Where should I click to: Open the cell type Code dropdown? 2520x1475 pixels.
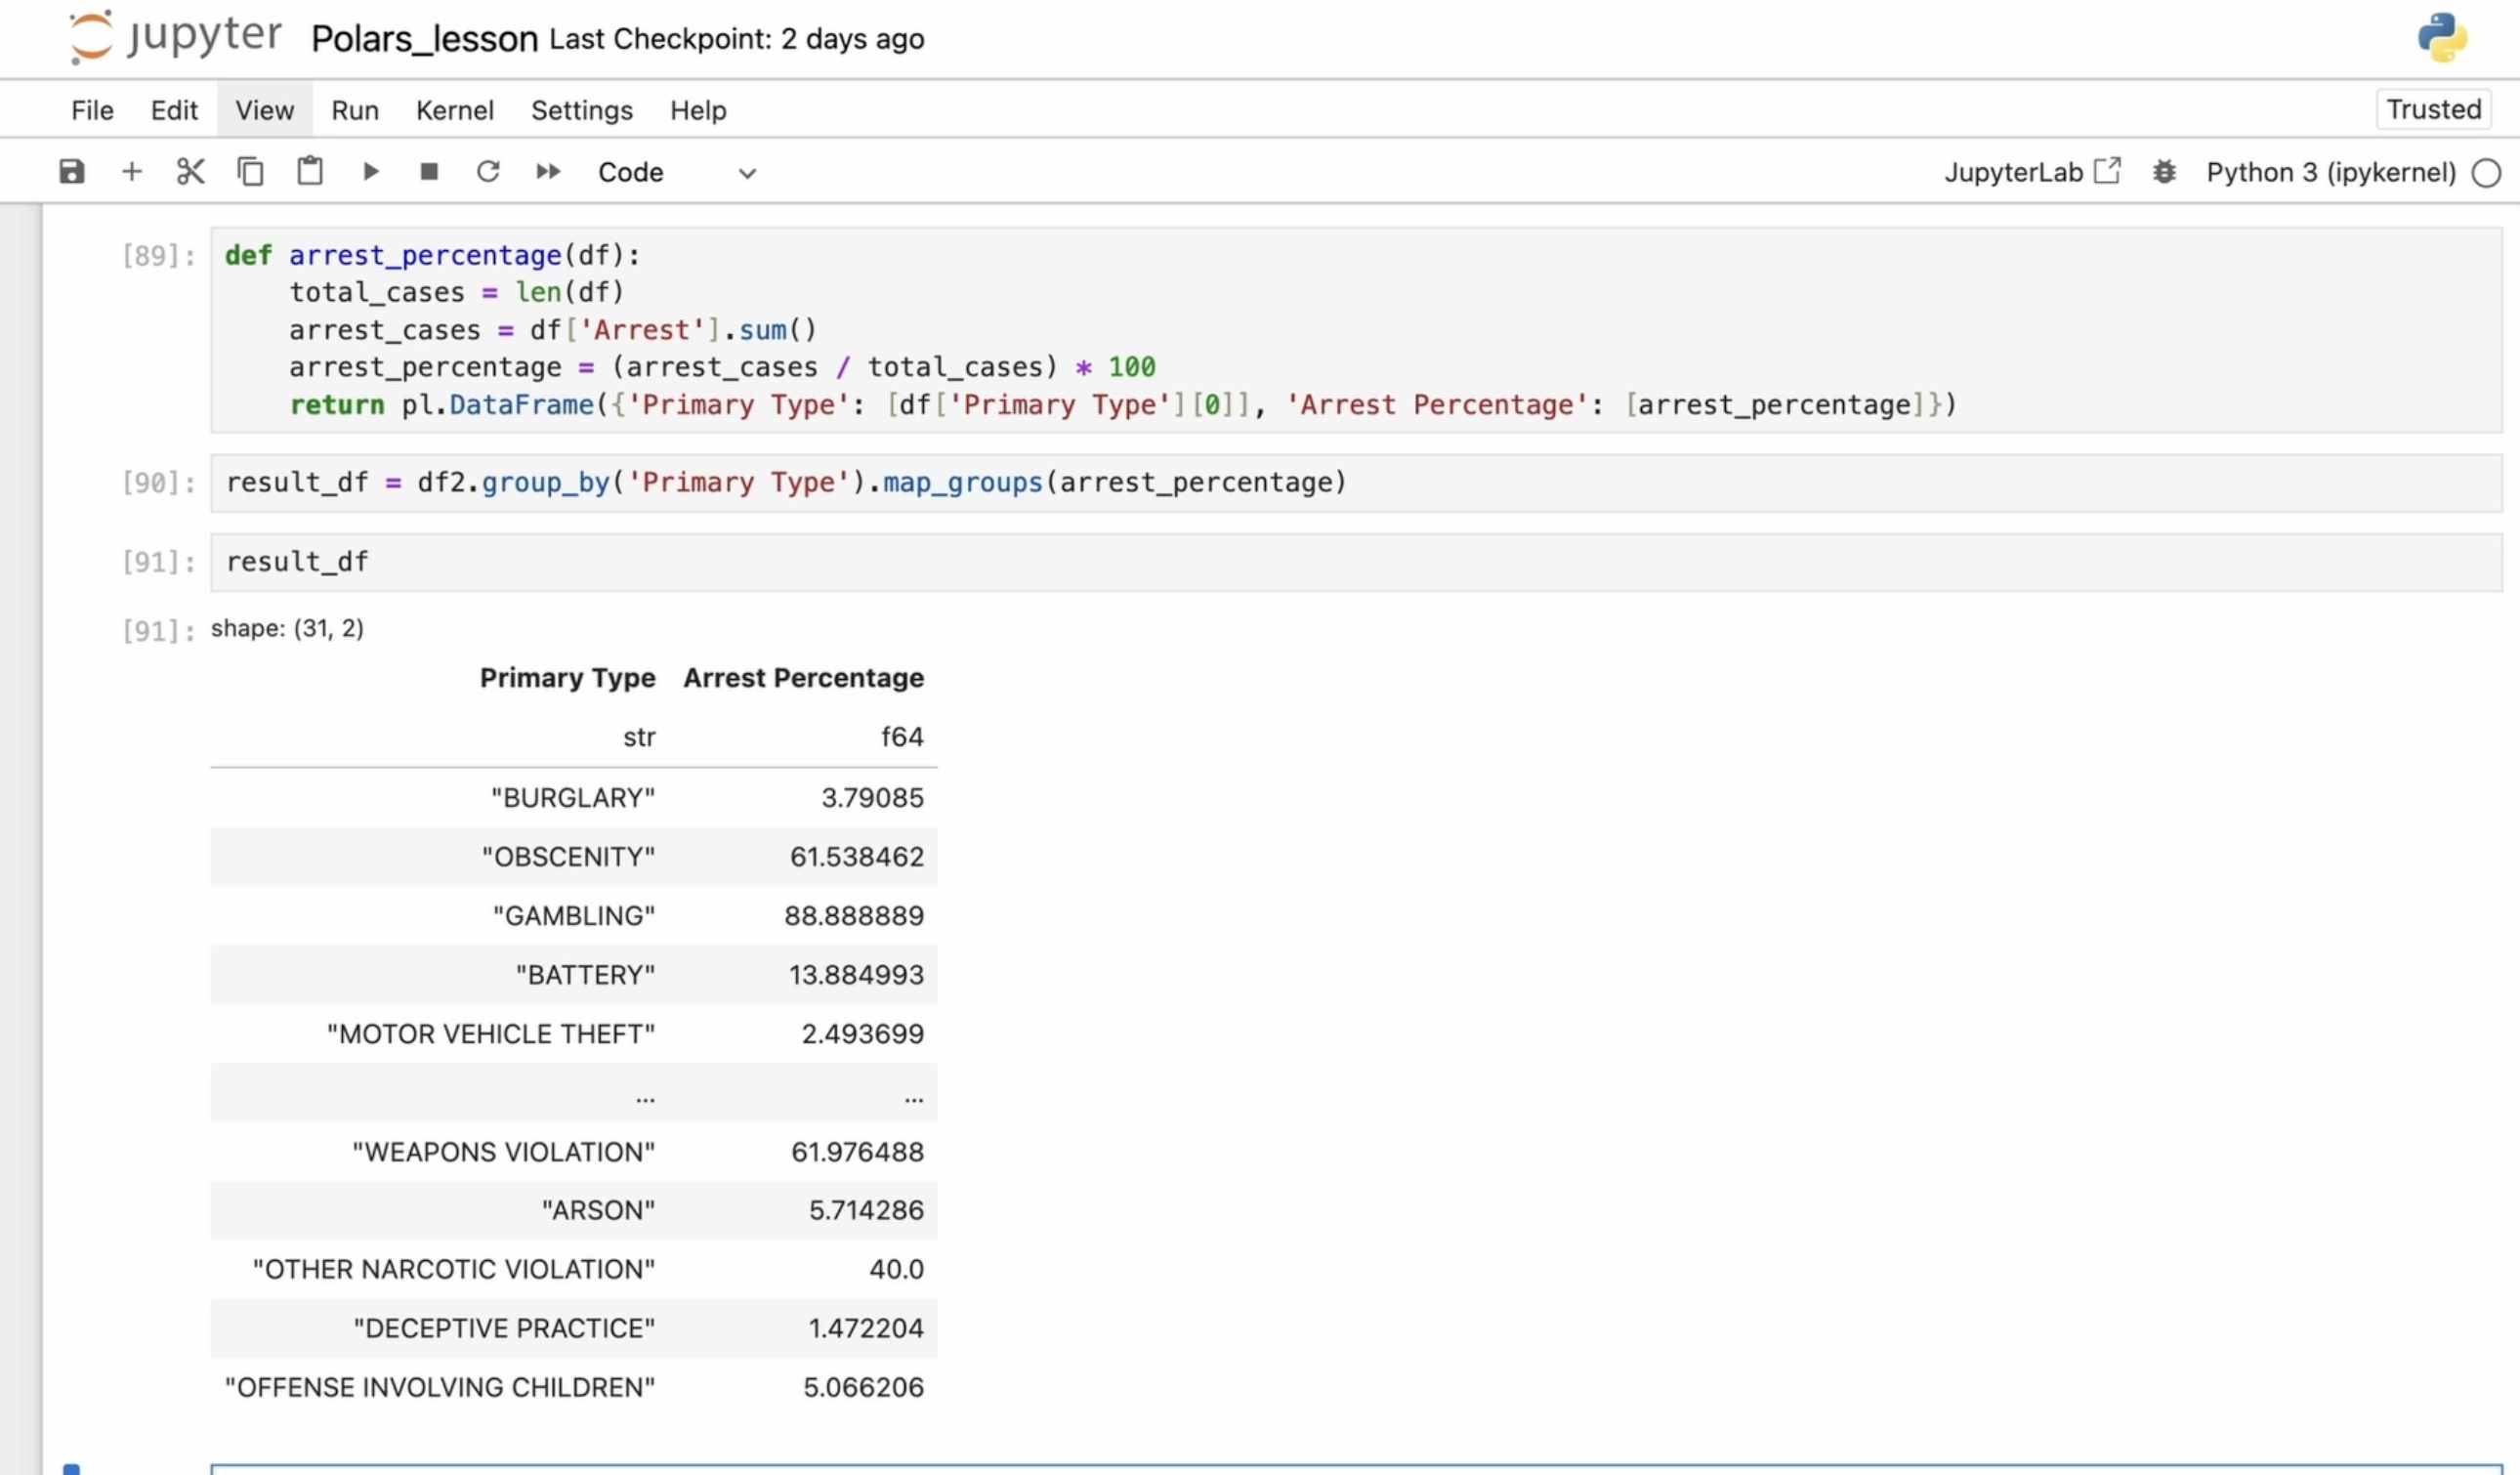pyautogui.click(x=676, y=172)
